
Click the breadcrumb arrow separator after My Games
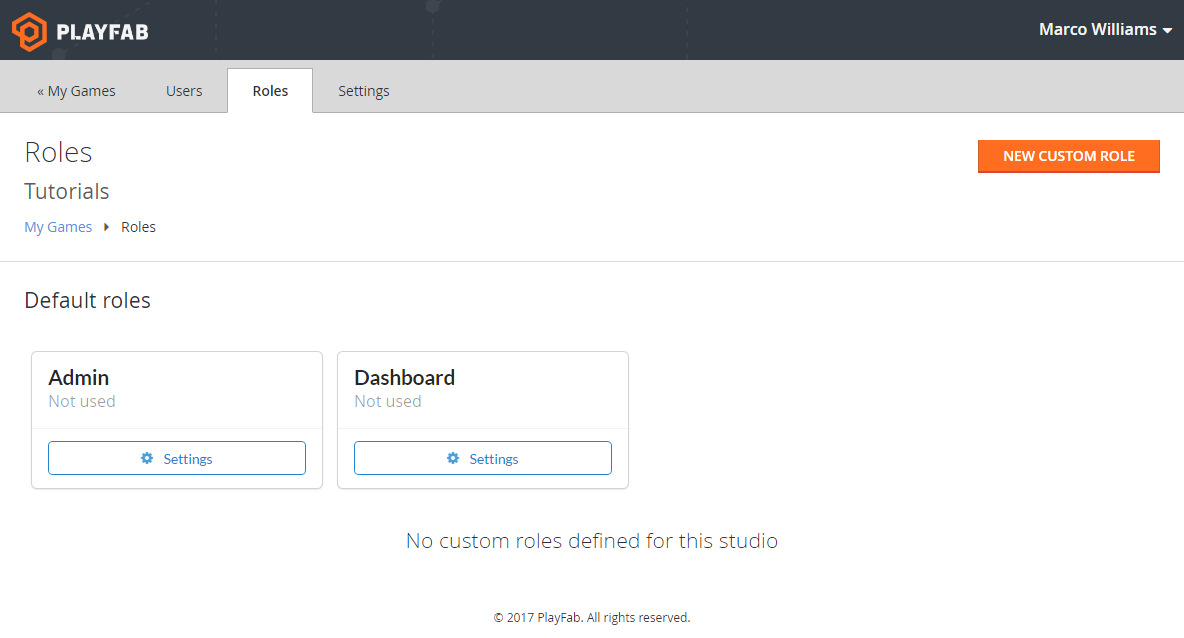[x=106, y=227]
